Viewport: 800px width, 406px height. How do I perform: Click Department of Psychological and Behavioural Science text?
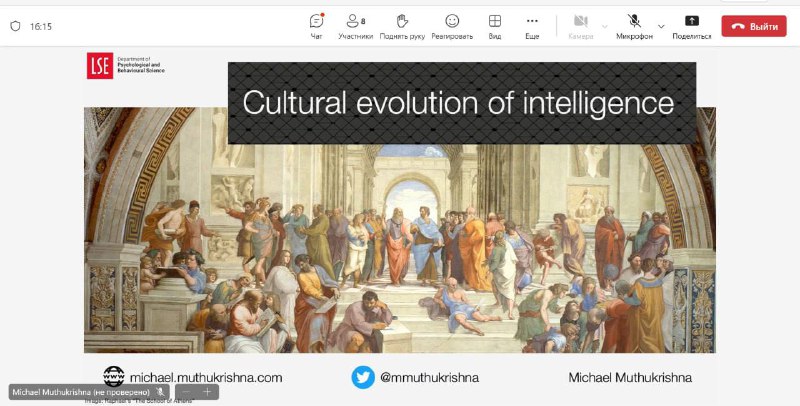[141, 65]
